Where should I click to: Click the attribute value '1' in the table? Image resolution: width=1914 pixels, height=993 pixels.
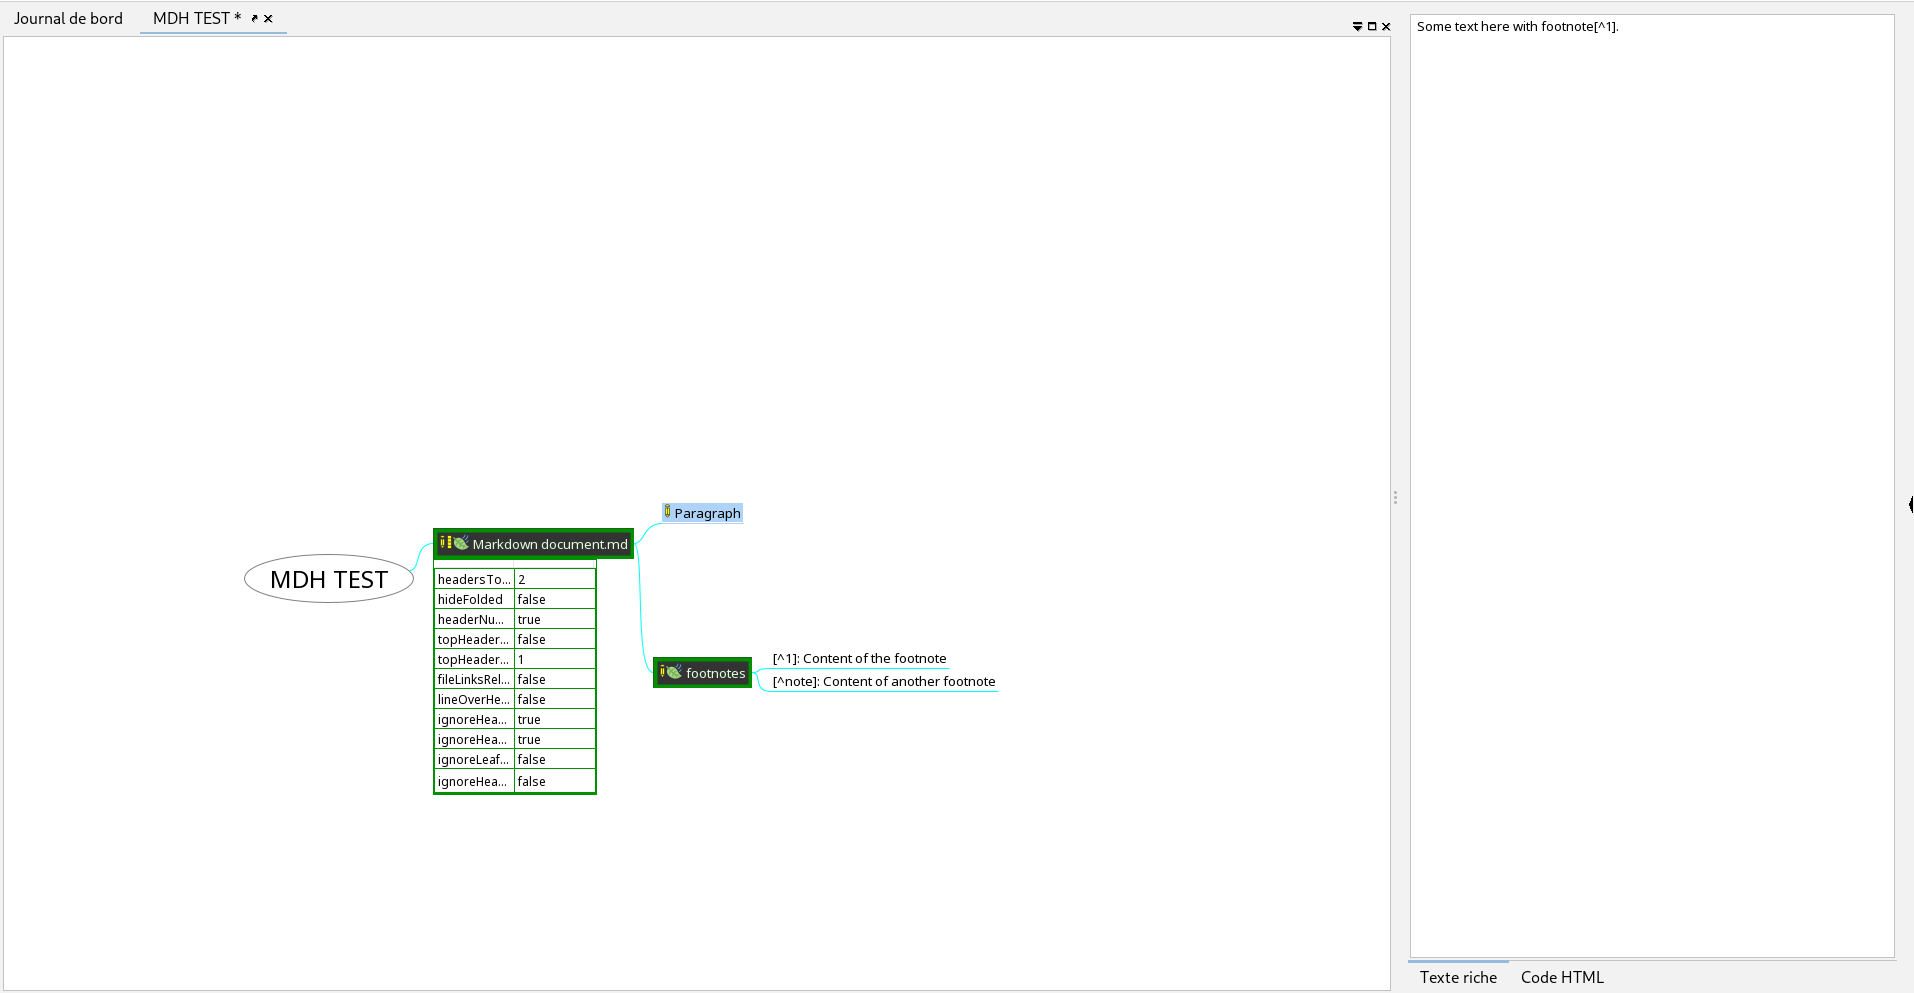coord(555,659)
